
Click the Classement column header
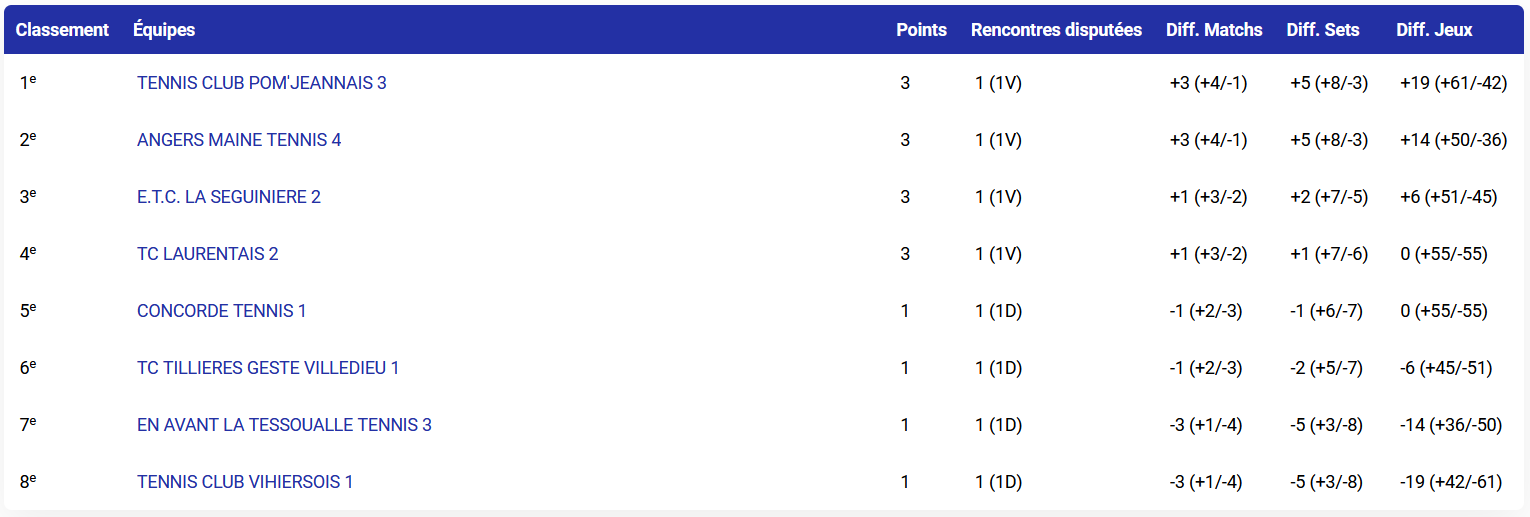point(62,30)
